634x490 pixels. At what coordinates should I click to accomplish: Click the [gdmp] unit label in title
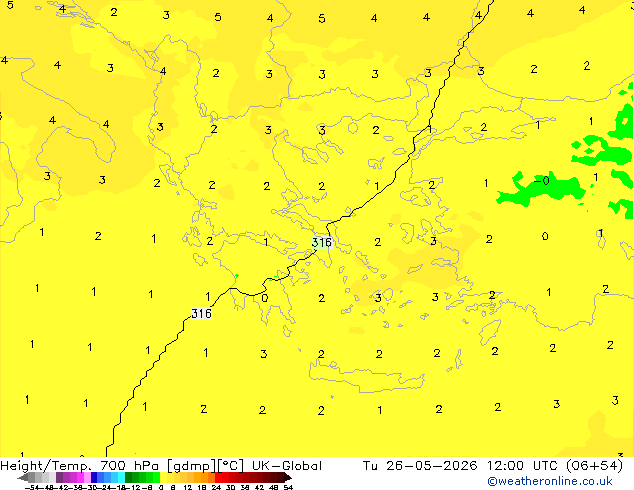point(191,466)
